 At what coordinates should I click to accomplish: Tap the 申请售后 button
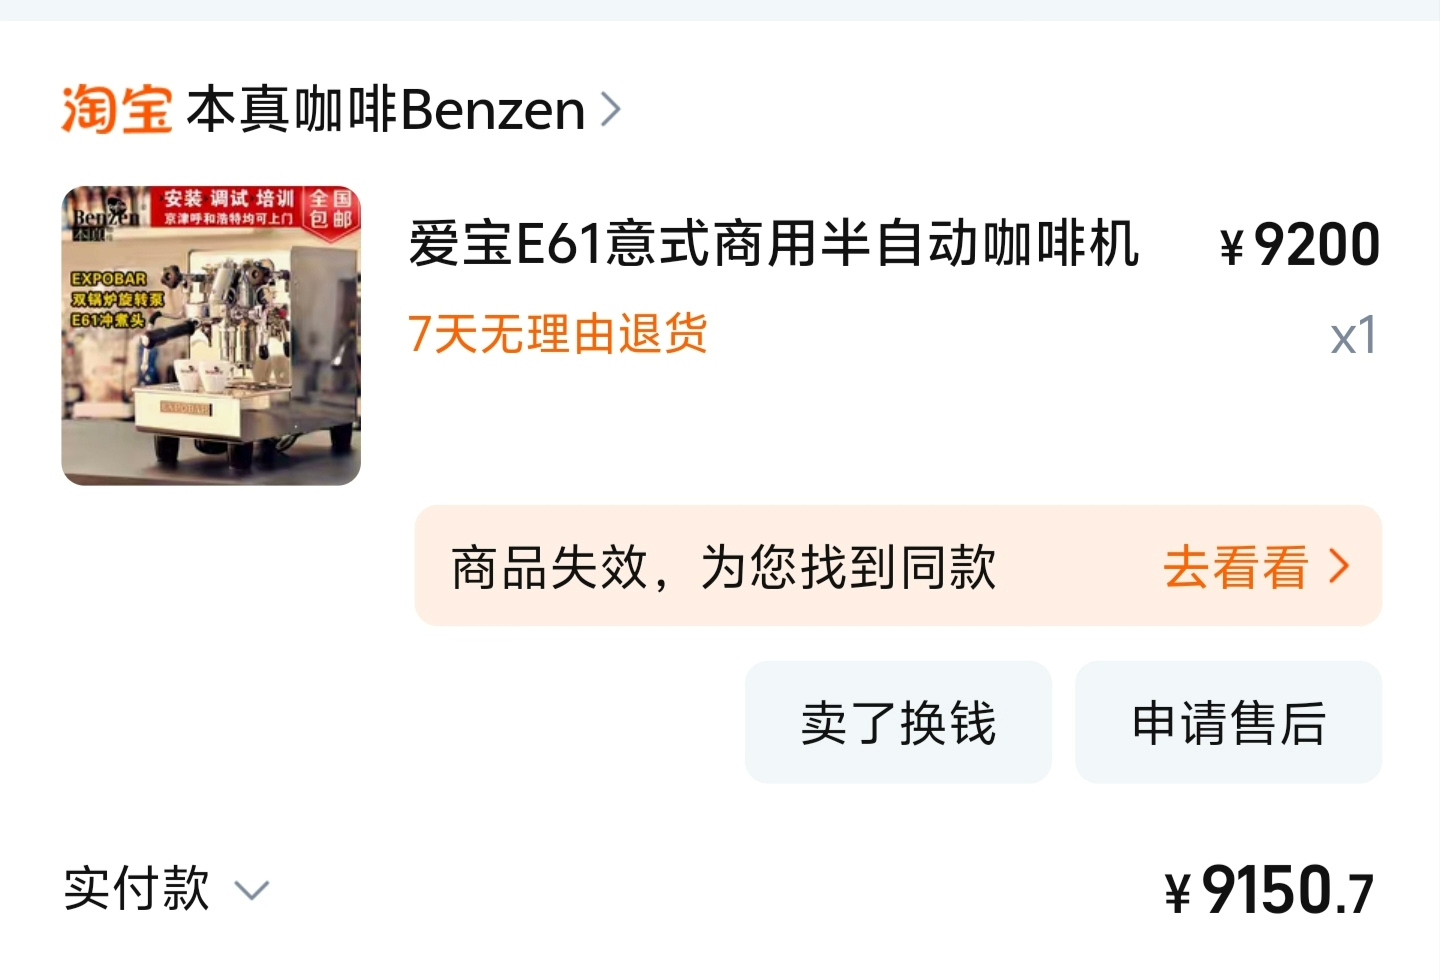pos(1228,722)
